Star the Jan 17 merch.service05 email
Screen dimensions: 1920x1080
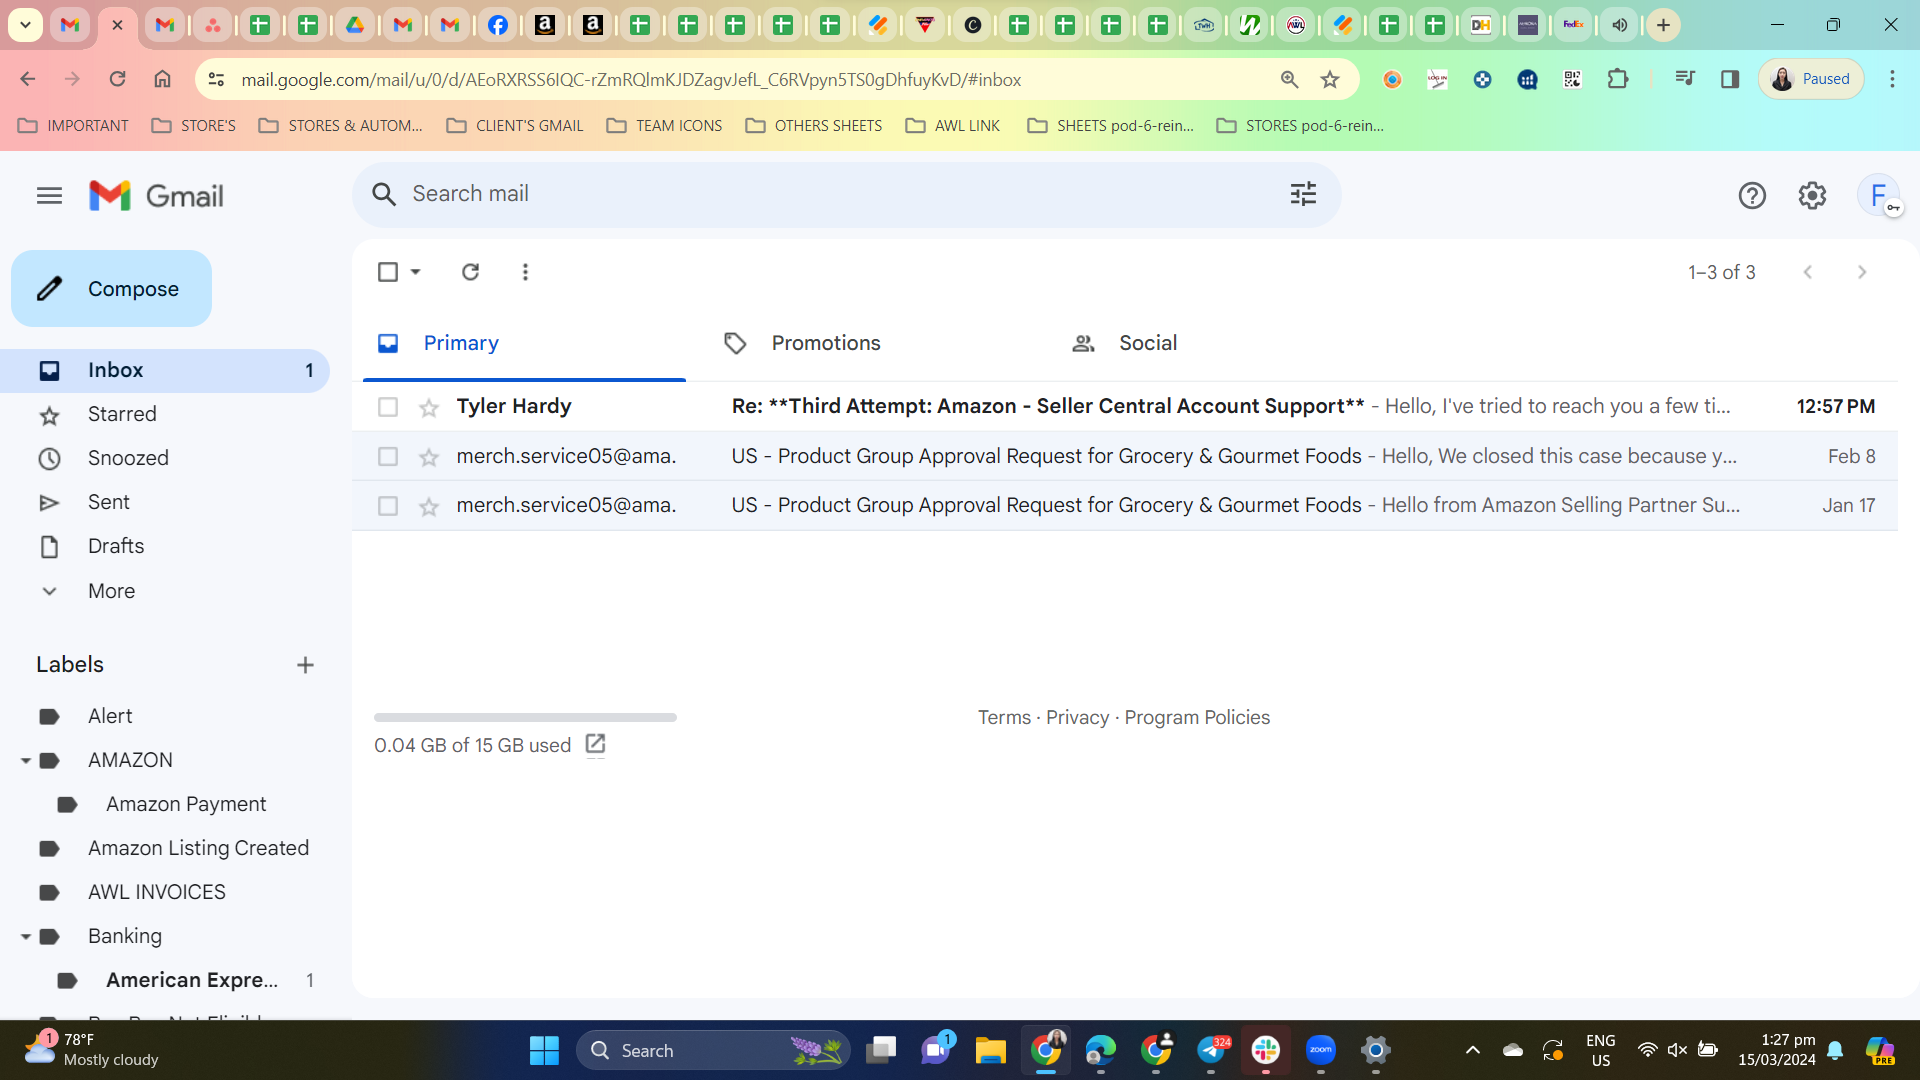click(429, 507)
